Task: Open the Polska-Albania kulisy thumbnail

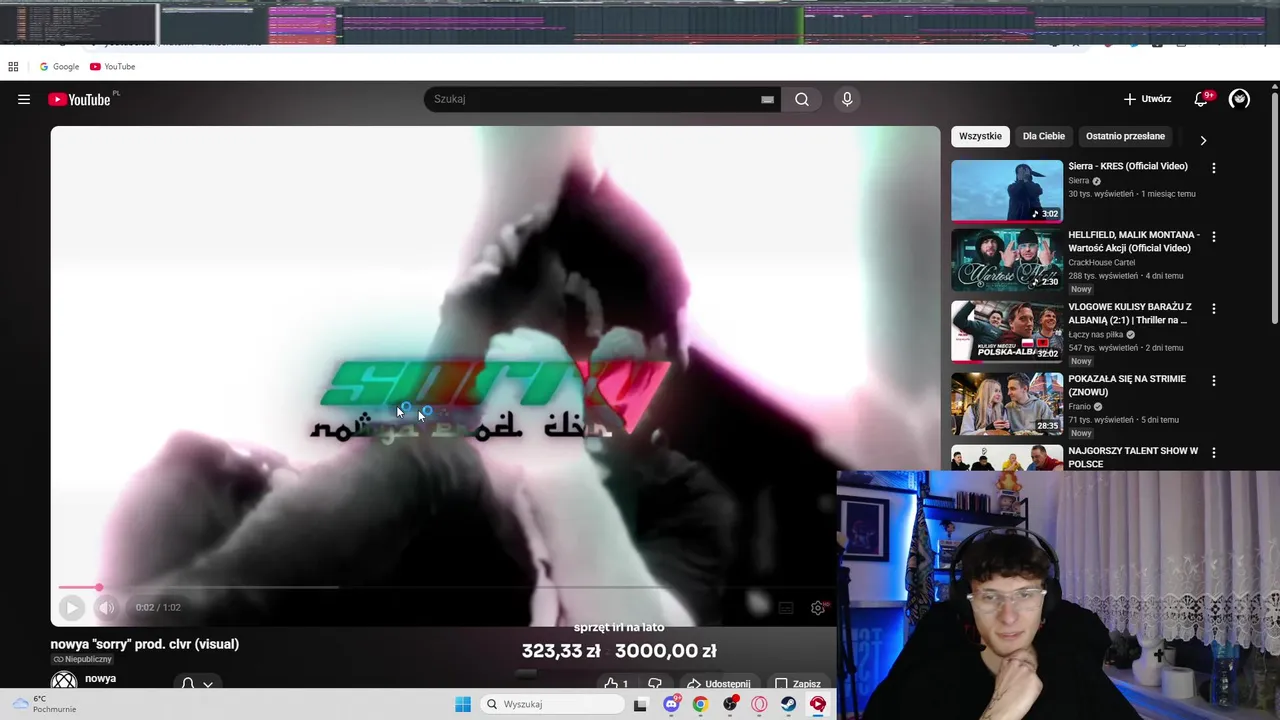Action: pos(1007,331)
